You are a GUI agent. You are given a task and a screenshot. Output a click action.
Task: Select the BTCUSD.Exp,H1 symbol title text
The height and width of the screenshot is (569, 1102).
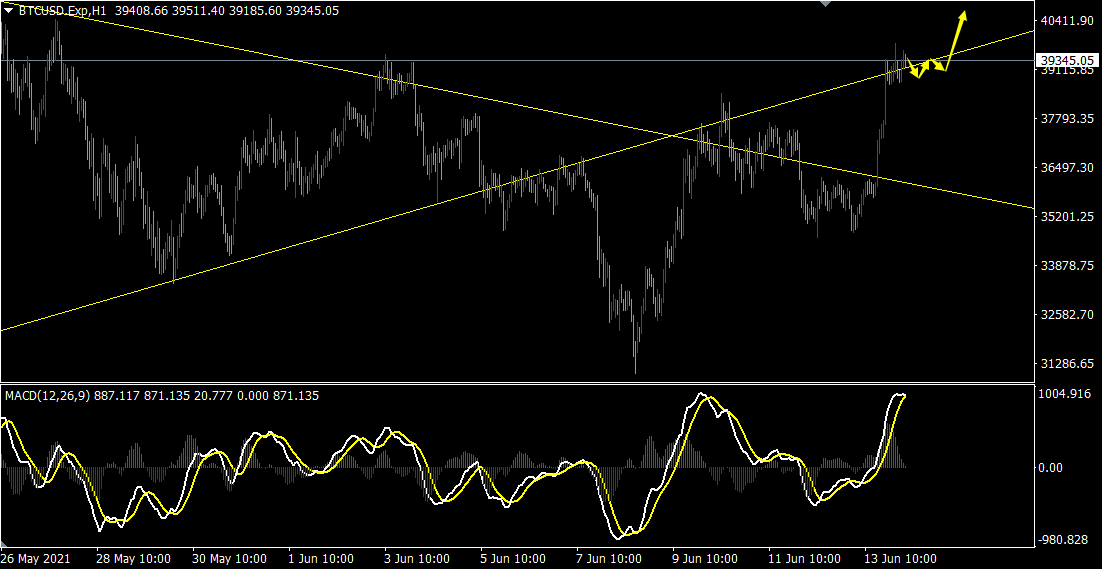[64, 11]
